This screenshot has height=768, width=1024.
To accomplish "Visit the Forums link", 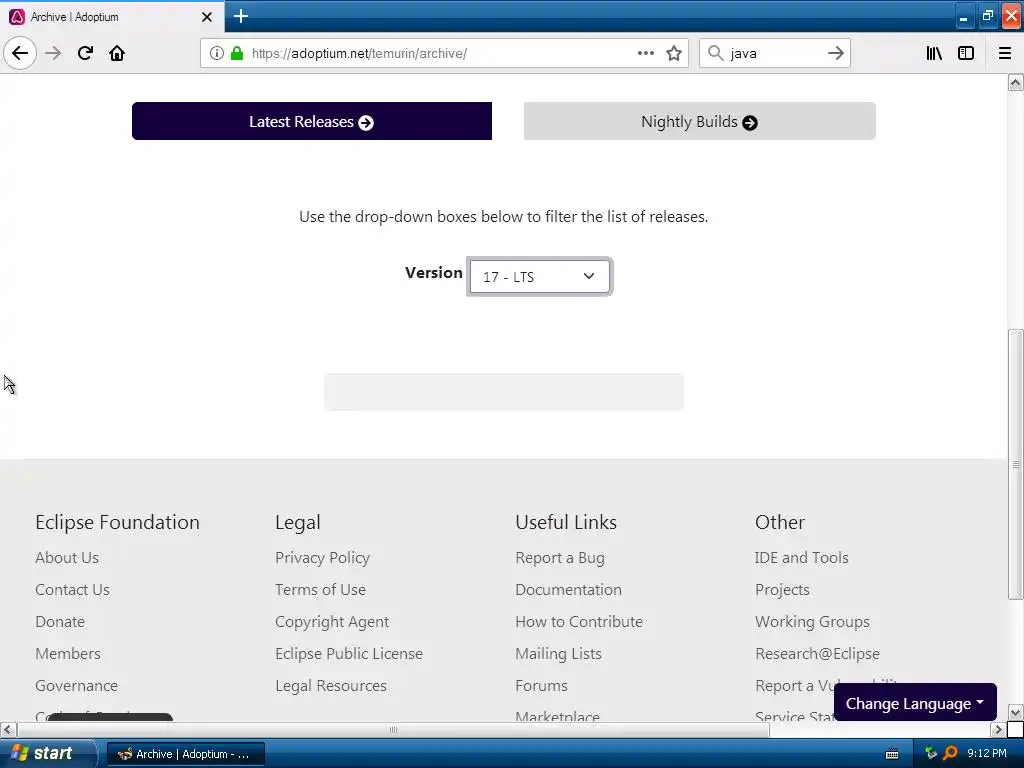I will (541, 686).
